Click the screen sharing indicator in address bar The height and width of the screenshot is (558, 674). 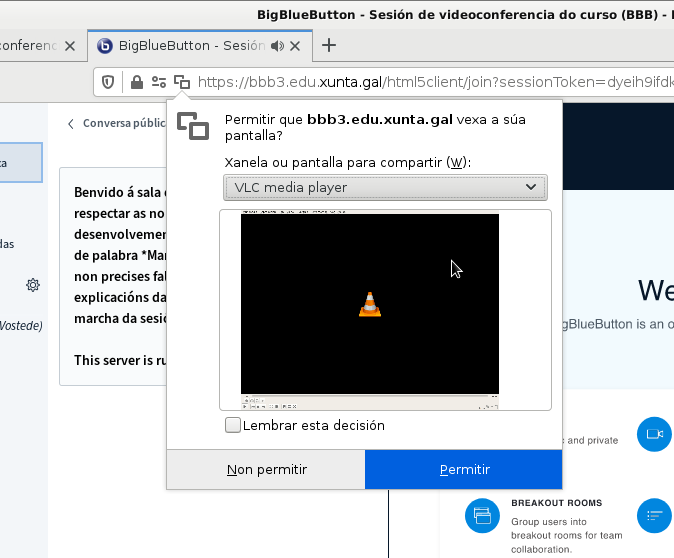(x=181, y=82)
